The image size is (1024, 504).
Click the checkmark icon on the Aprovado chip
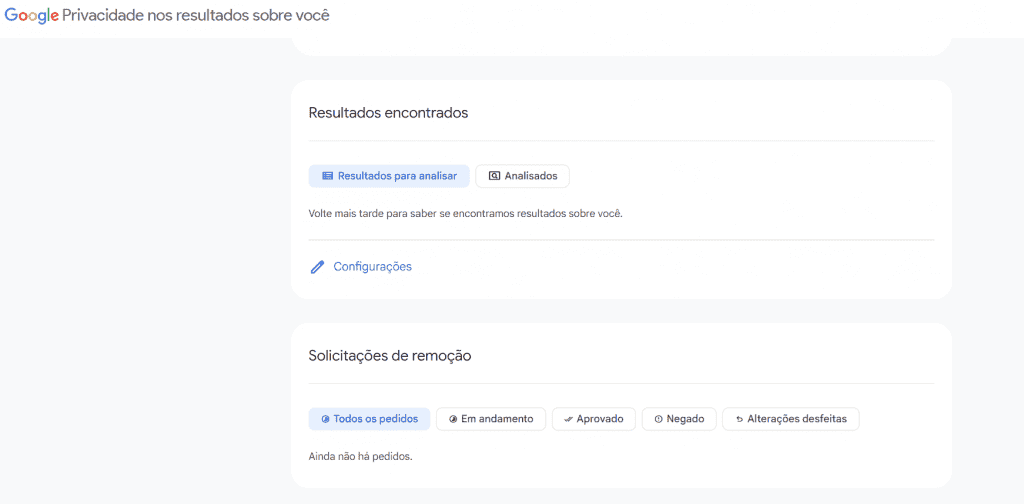pyautogui.click(x=568, y=419)
